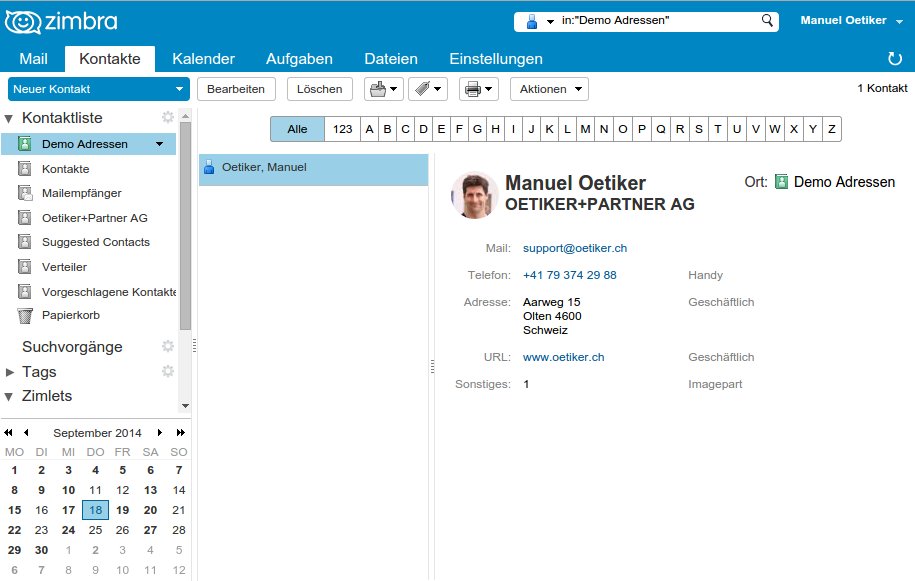Switch to the Einstellungen tab

click(496, 59)
